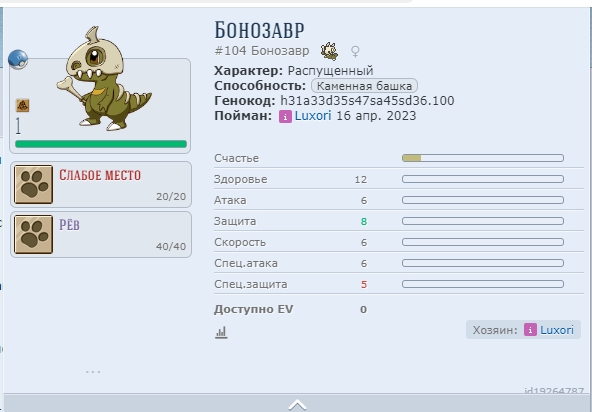The height and width of the screenshot is (412, 592).
Task: Click the Атака stat bar
Action: click(483, 200)
